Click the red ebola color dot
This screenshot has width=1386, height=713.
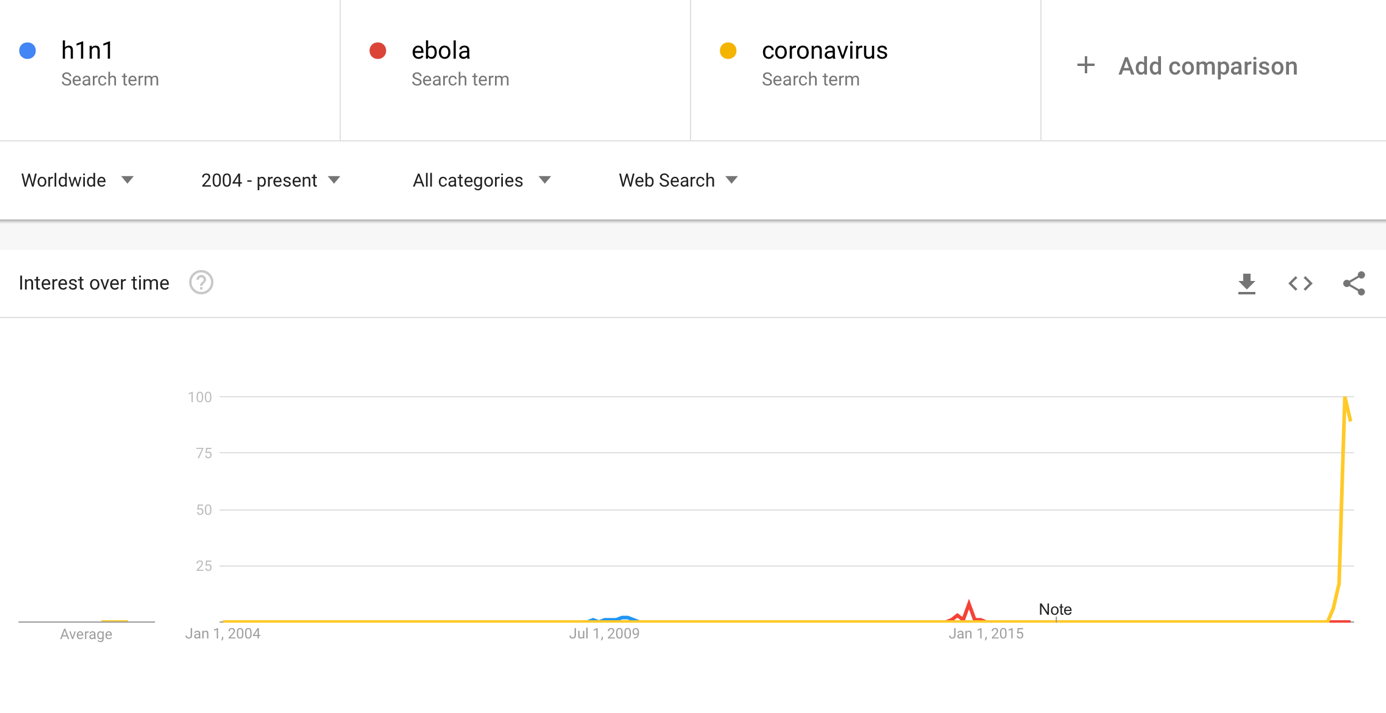[378, 50]
